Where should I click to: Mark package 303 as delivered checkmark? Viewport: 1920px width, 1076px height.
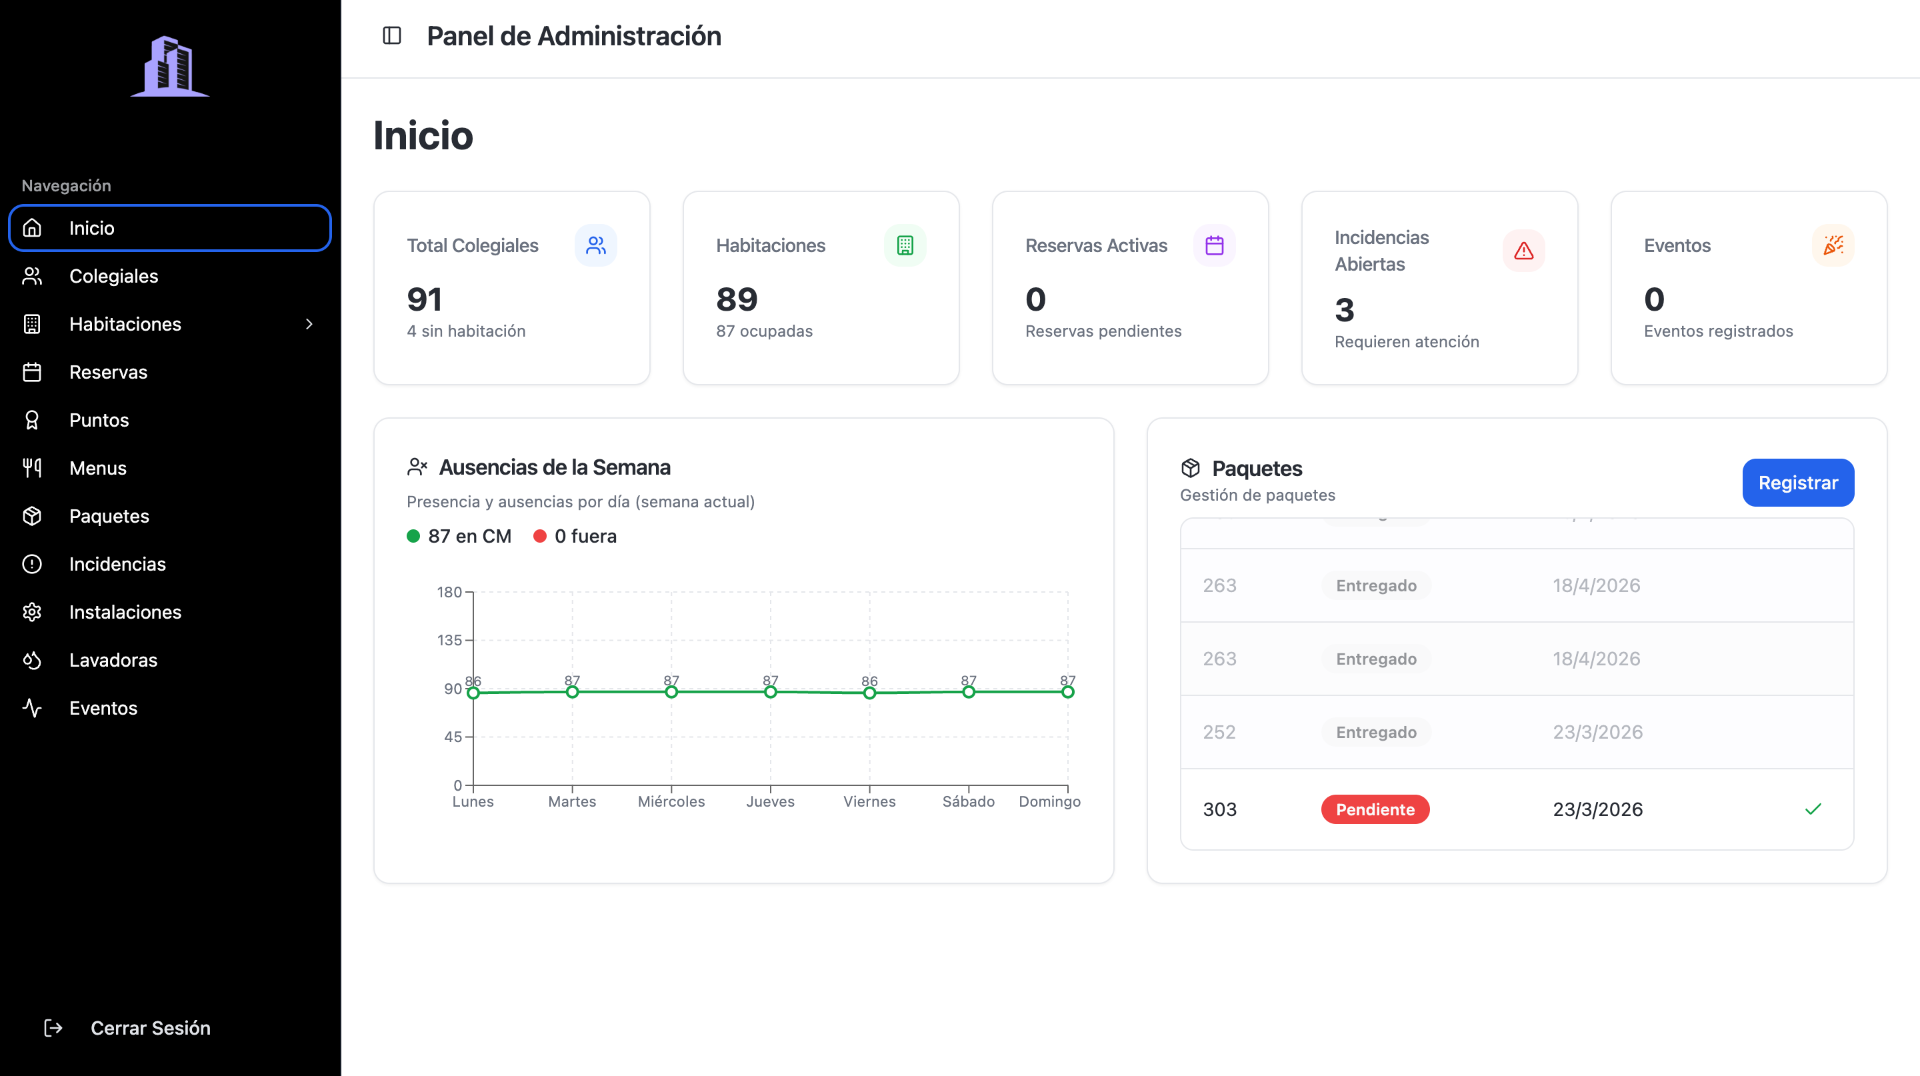(1813, 809)
